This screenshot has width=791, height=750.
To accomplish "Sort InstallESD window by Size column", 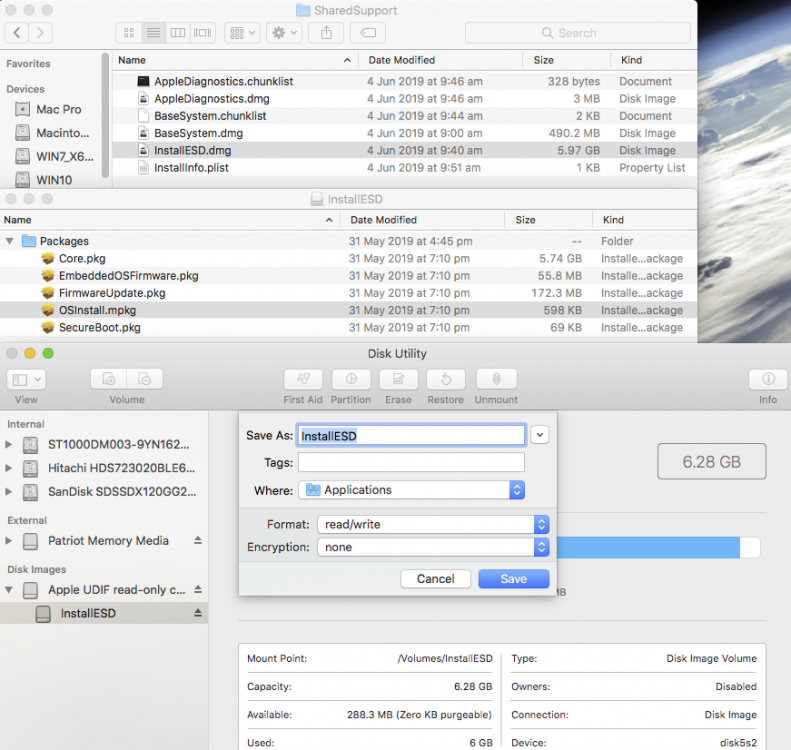I will (x=548, y=220).
